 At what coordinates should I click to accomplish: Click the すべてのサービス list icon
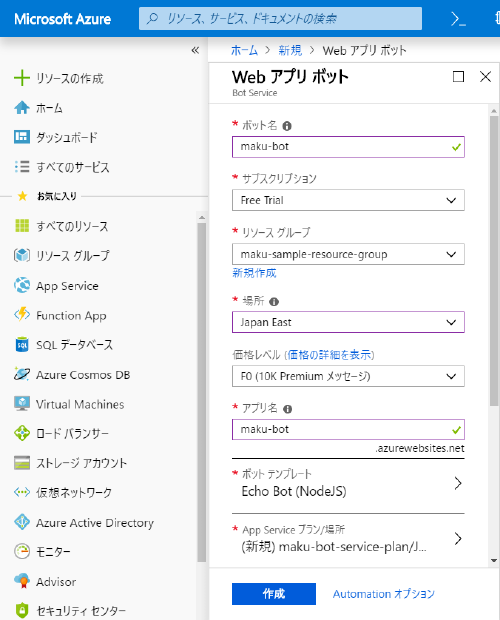click(22, 166)
